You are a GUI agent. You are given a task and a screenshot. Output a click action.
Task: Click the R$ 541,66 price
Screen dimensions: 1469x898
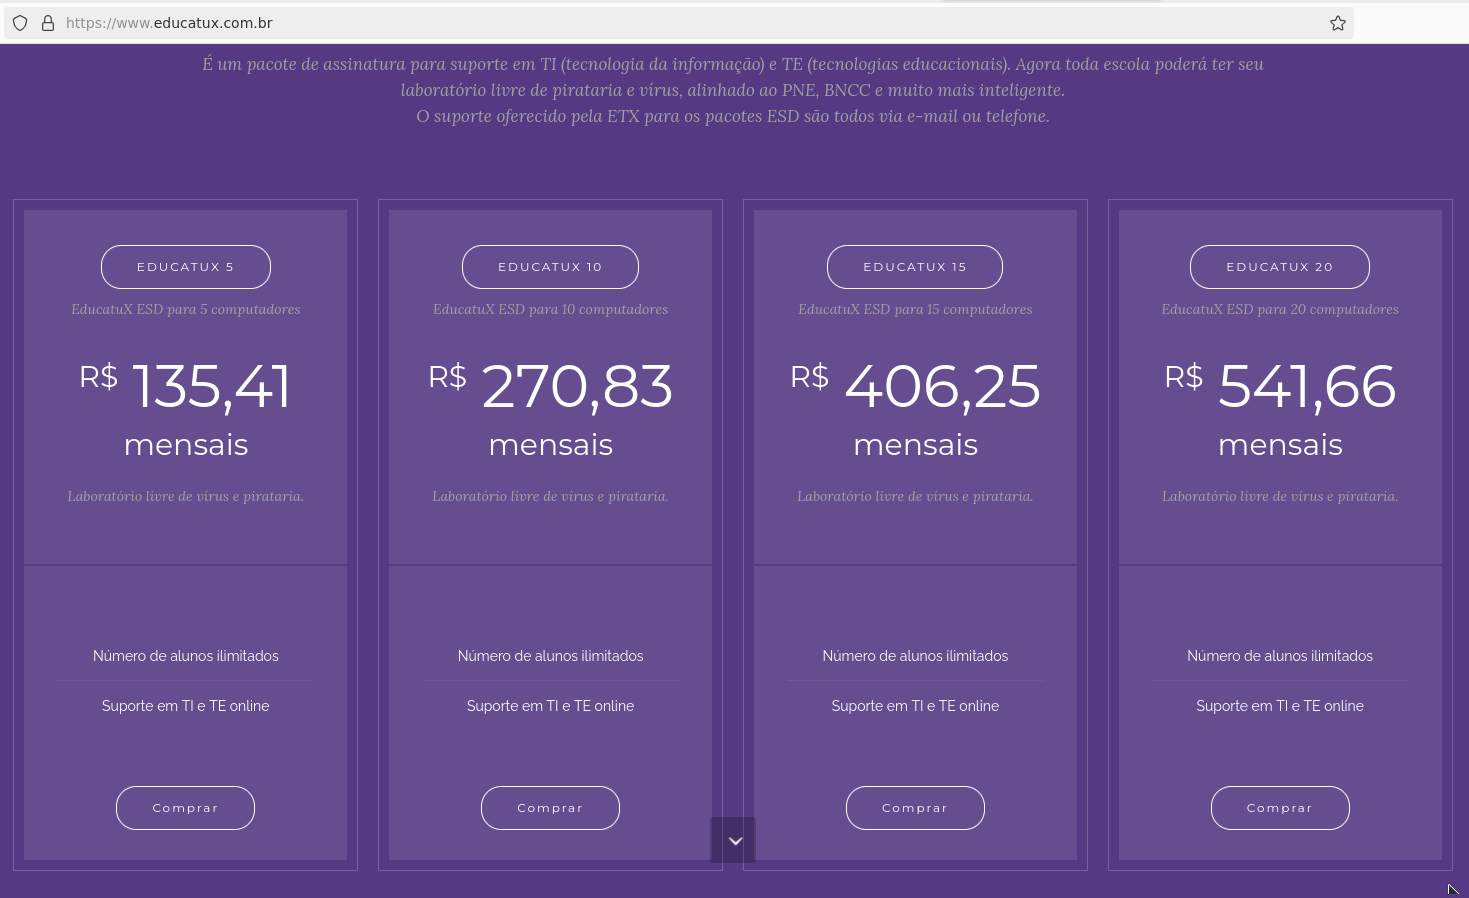tap(1281, 387)
